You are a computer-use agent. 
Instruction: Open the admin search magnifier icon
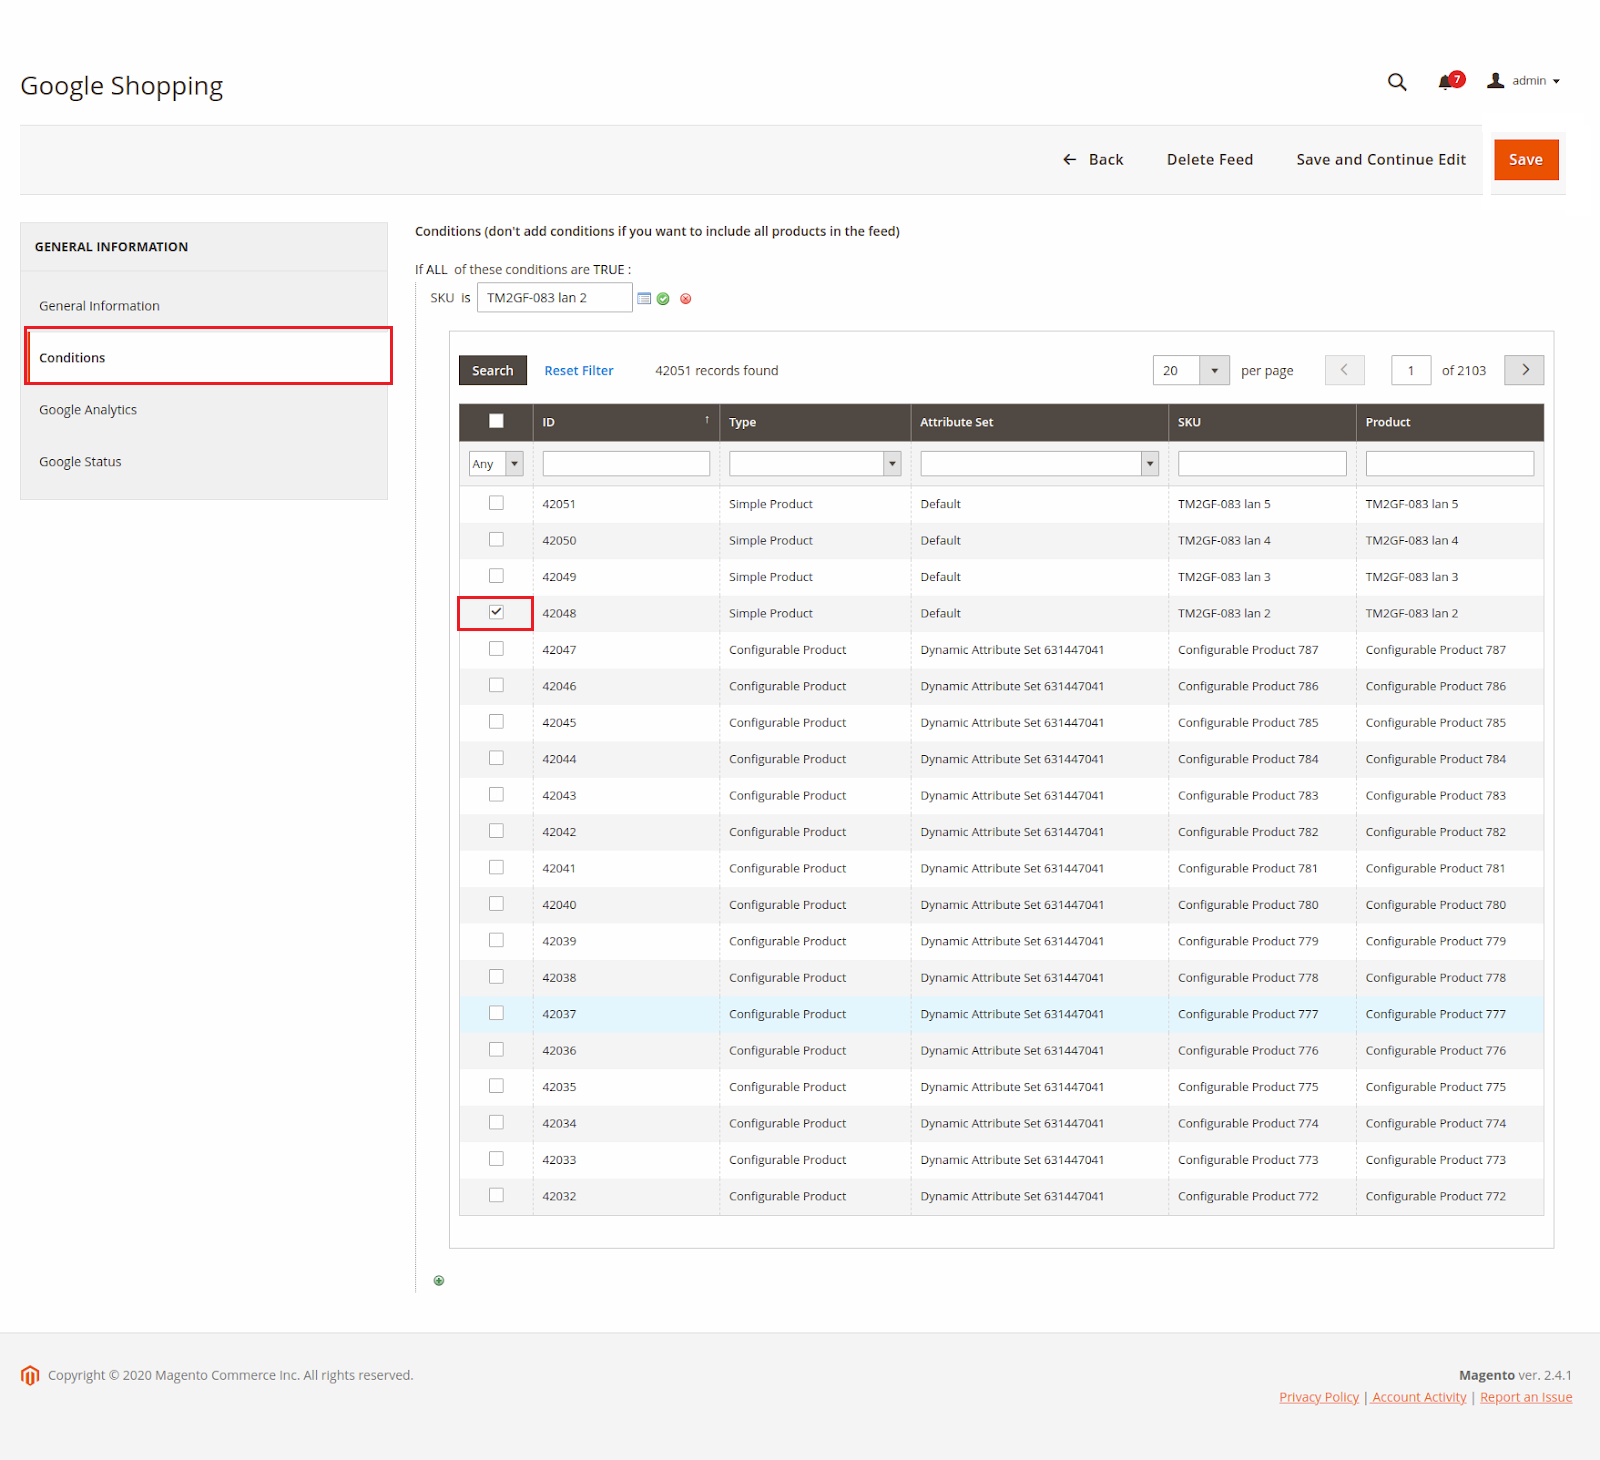click(x=1397, y=82)
